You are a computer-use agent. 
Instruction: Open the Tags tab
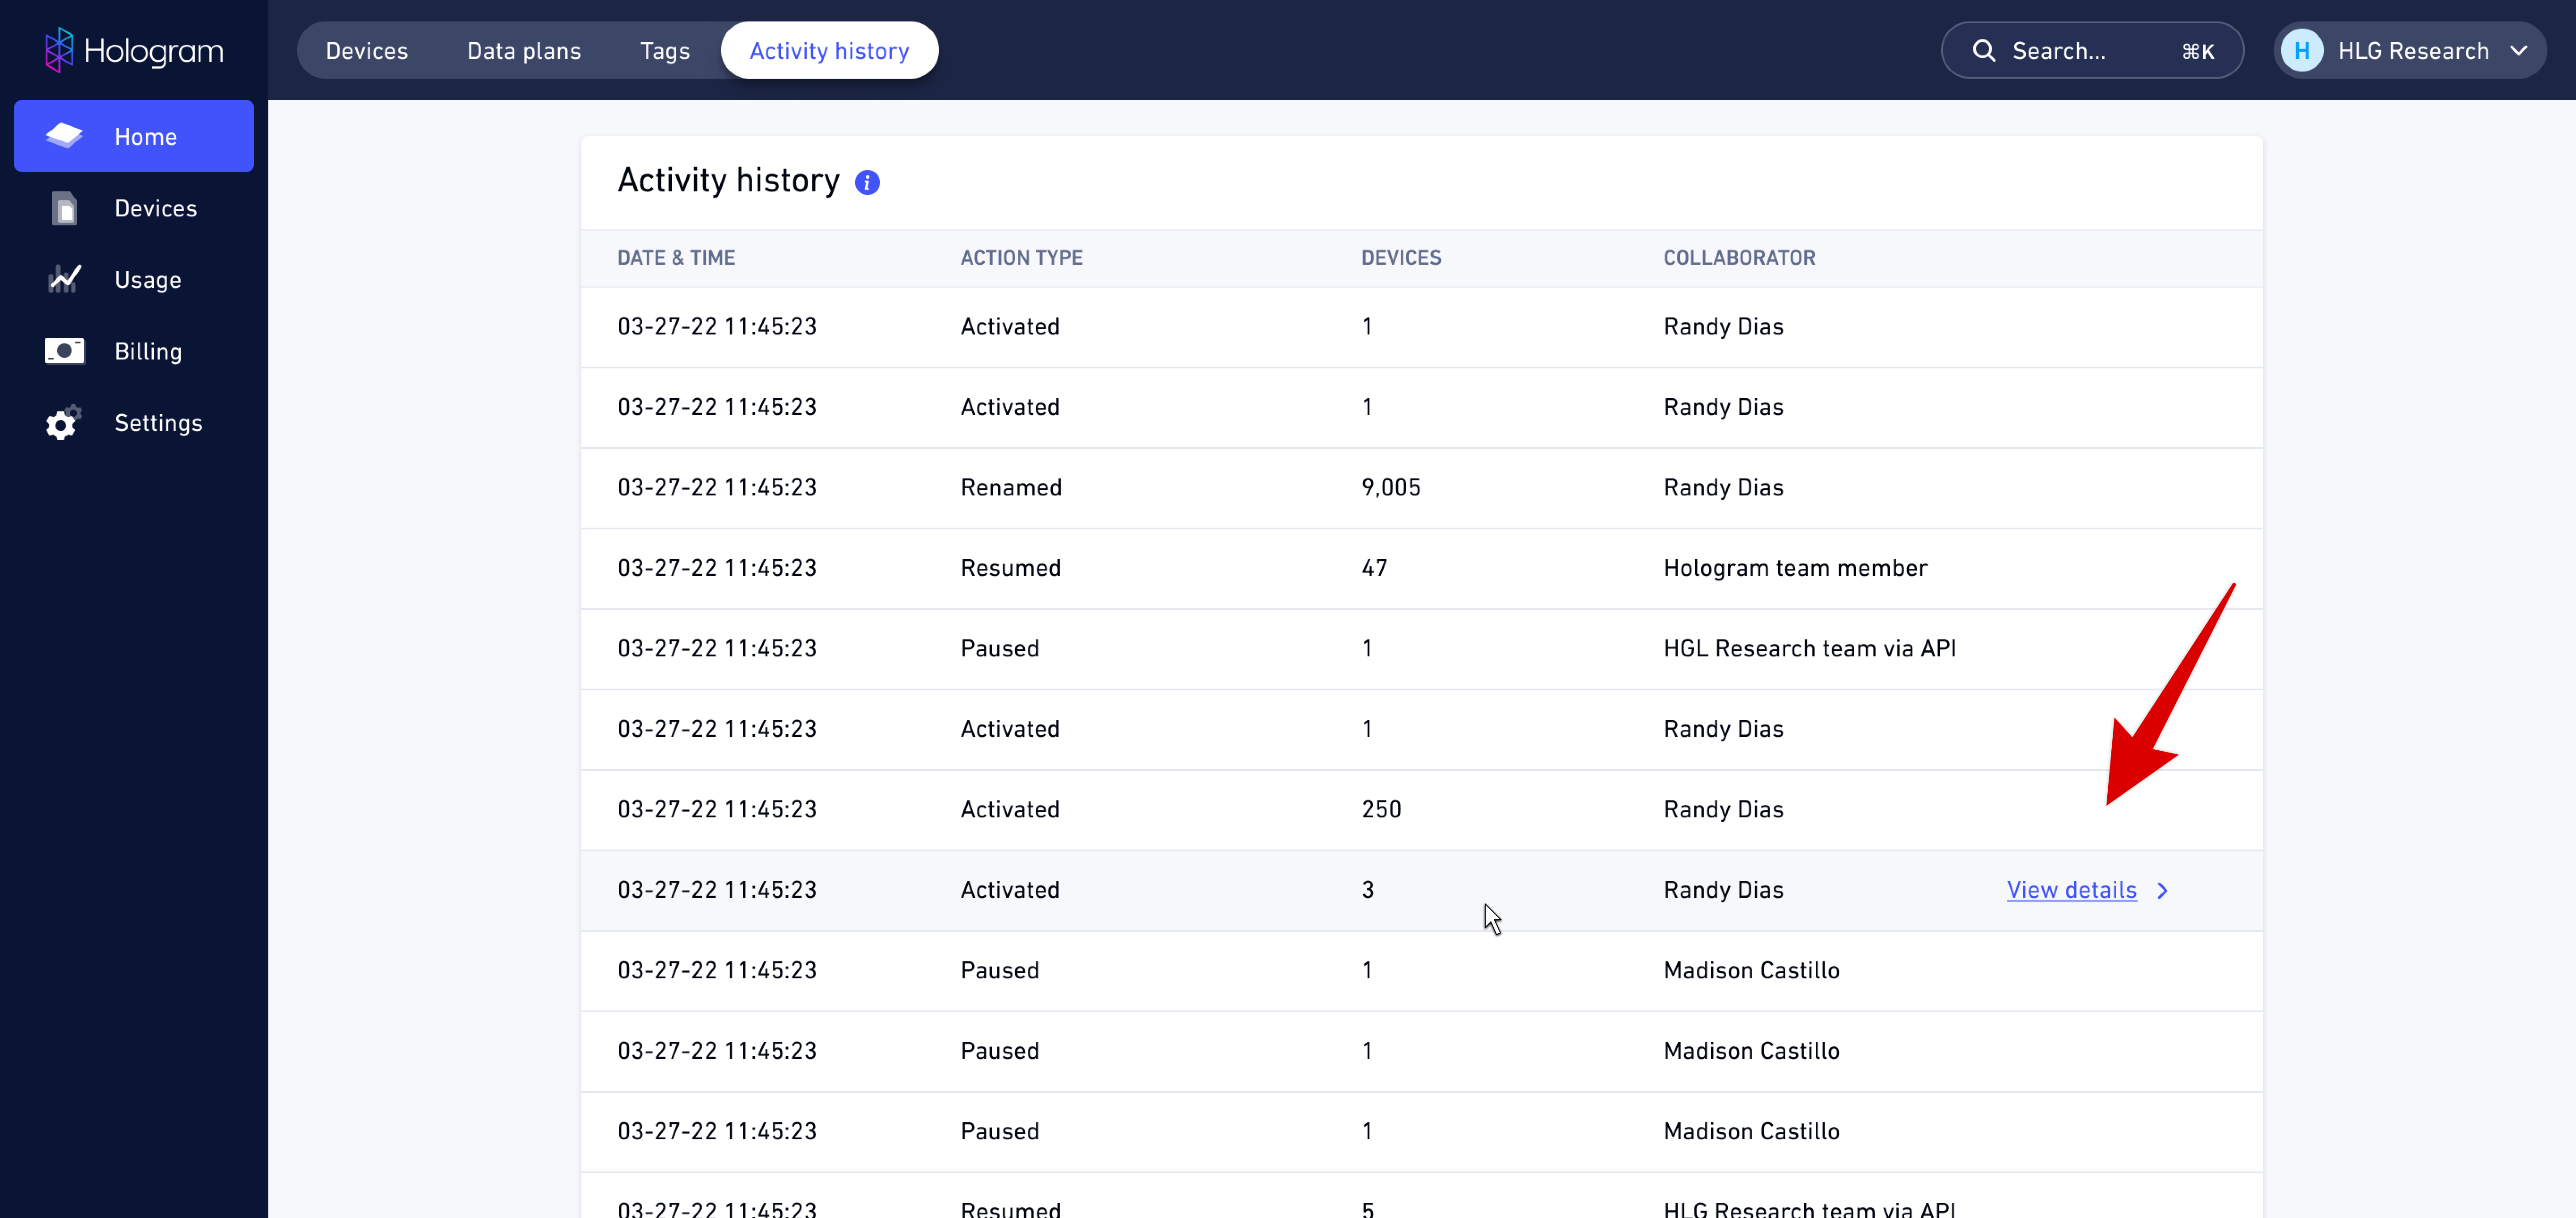pyautogui.click(x=665, y=50)
